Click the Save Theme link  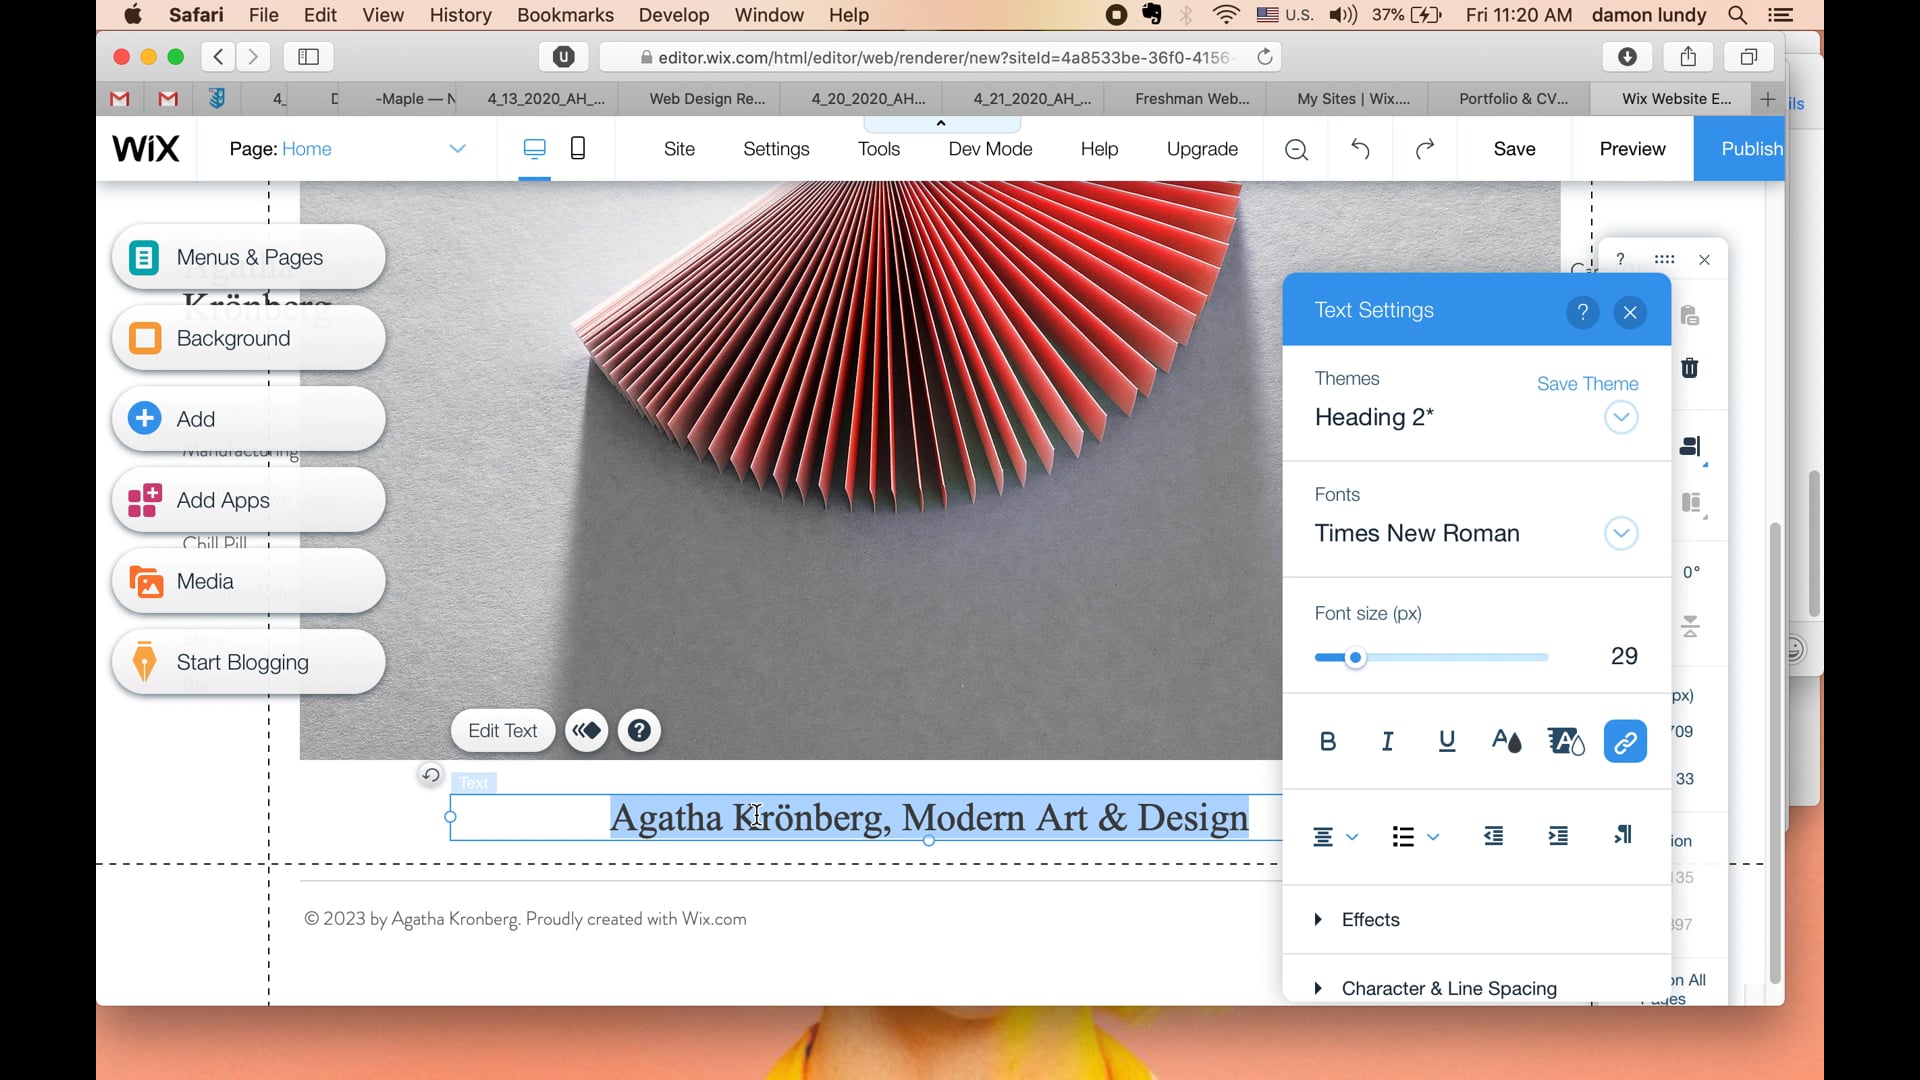(x=1588, y=383)
